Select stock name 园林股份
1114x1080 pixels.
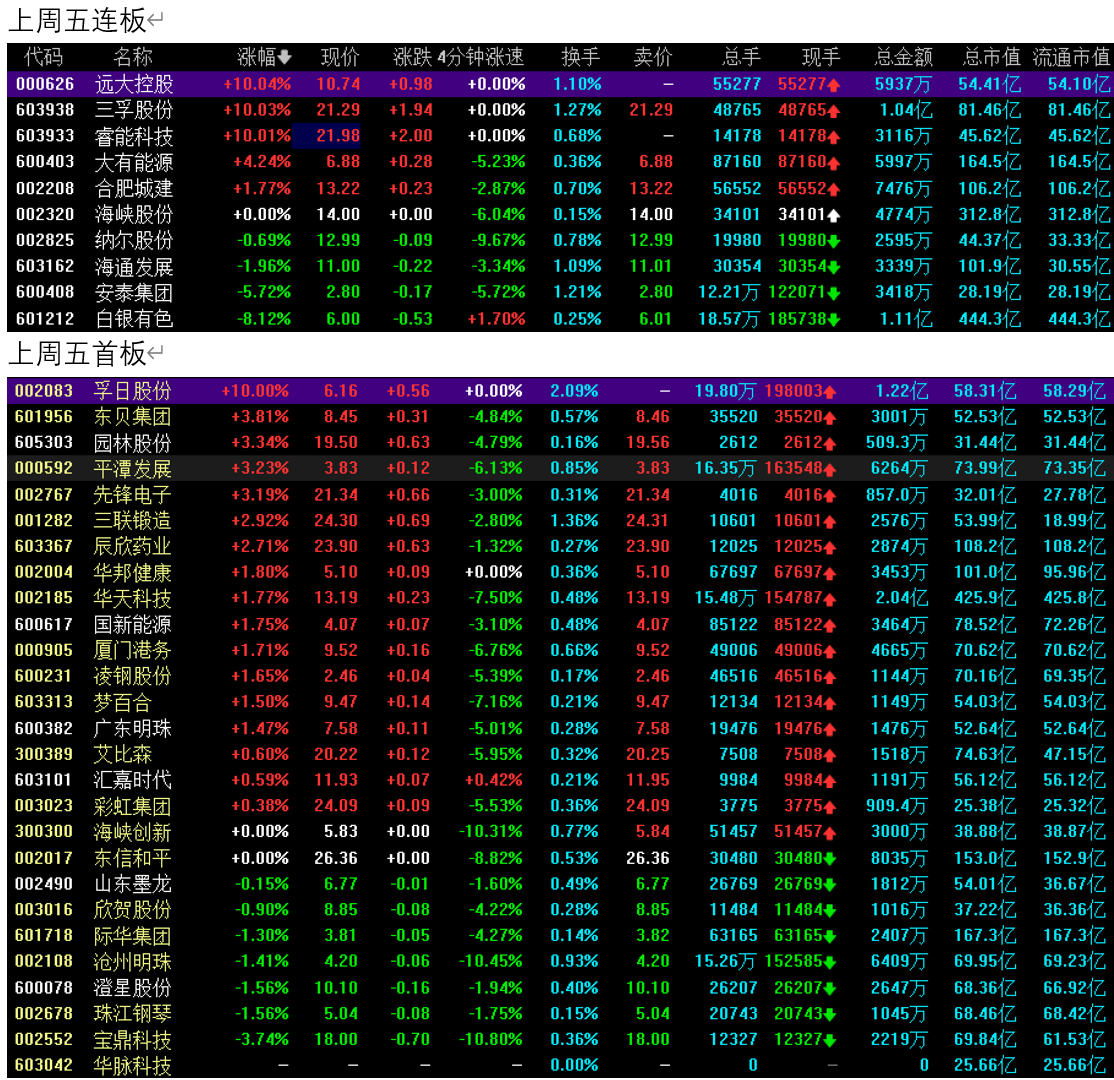pyautogui.click(x=132, y=443)
